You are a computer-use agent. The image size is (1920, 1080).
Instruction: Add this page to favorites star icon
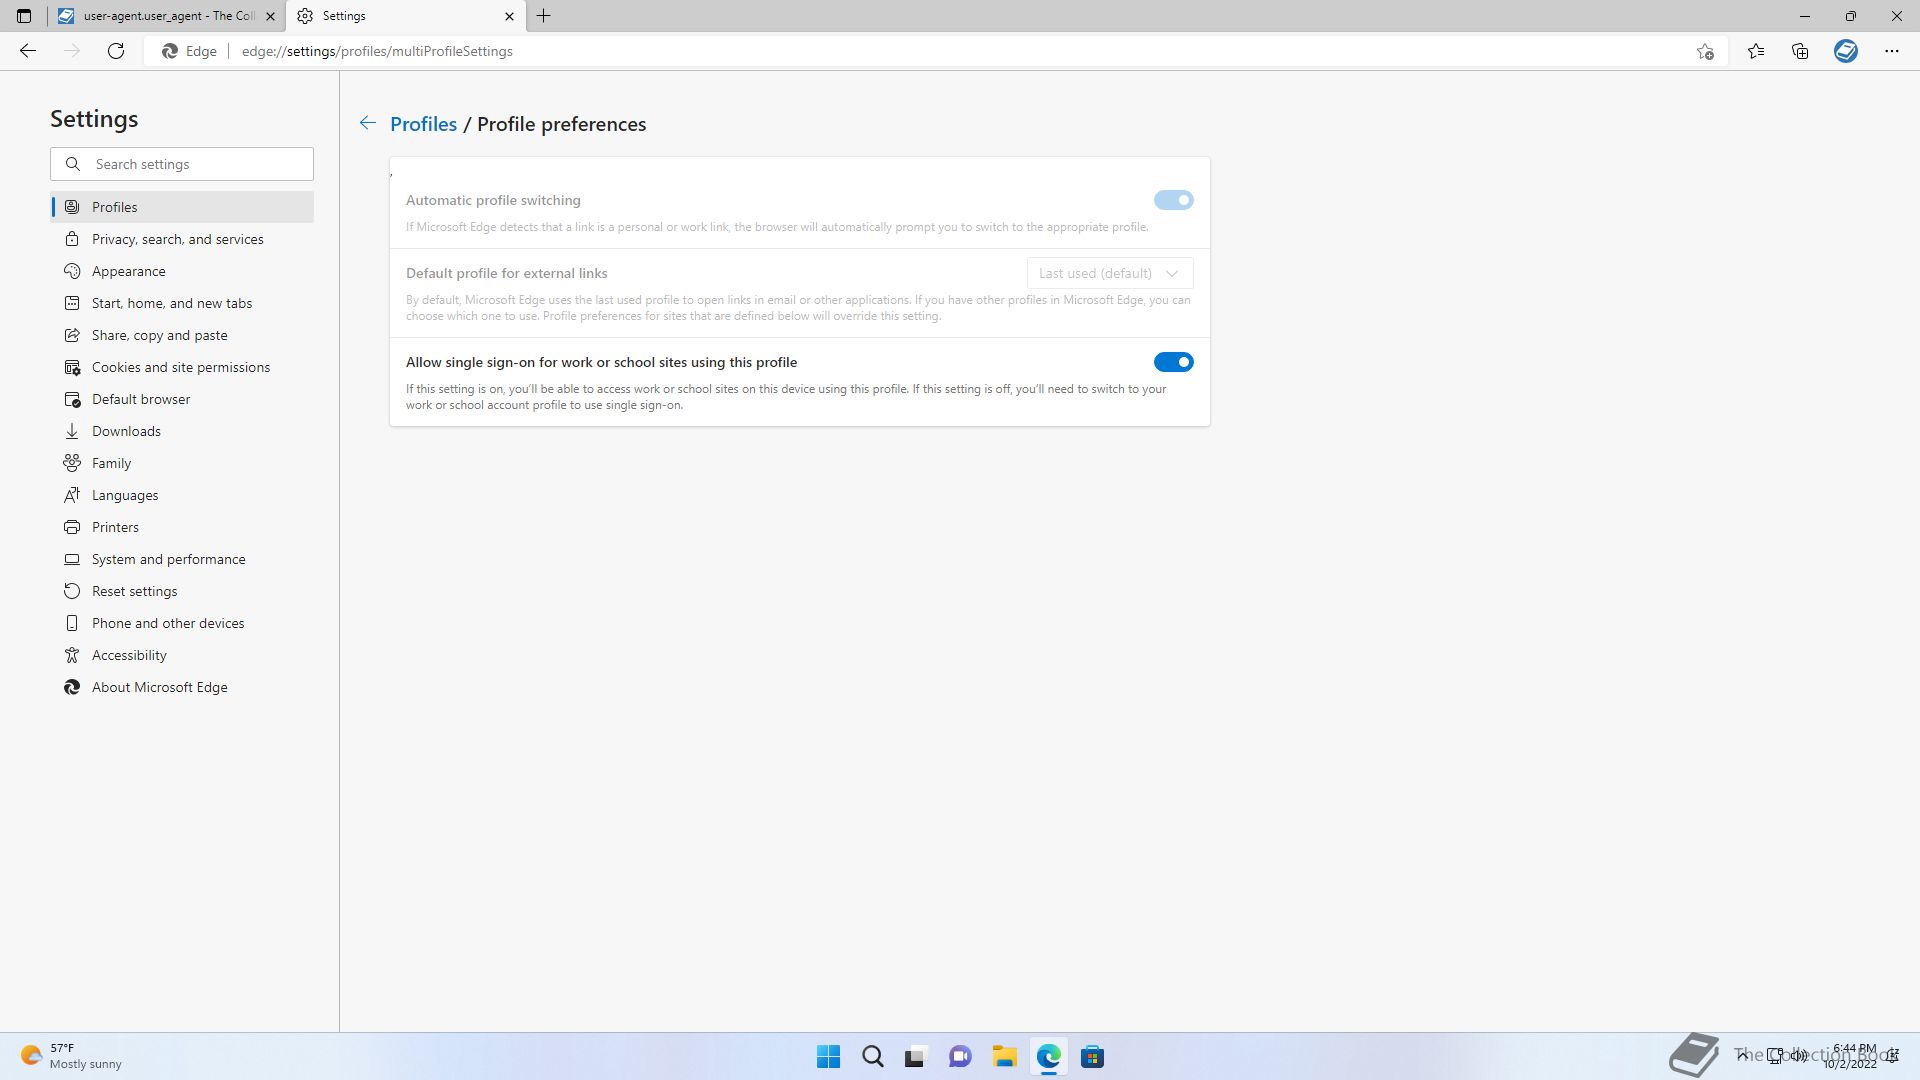(x=1705, y=51)
